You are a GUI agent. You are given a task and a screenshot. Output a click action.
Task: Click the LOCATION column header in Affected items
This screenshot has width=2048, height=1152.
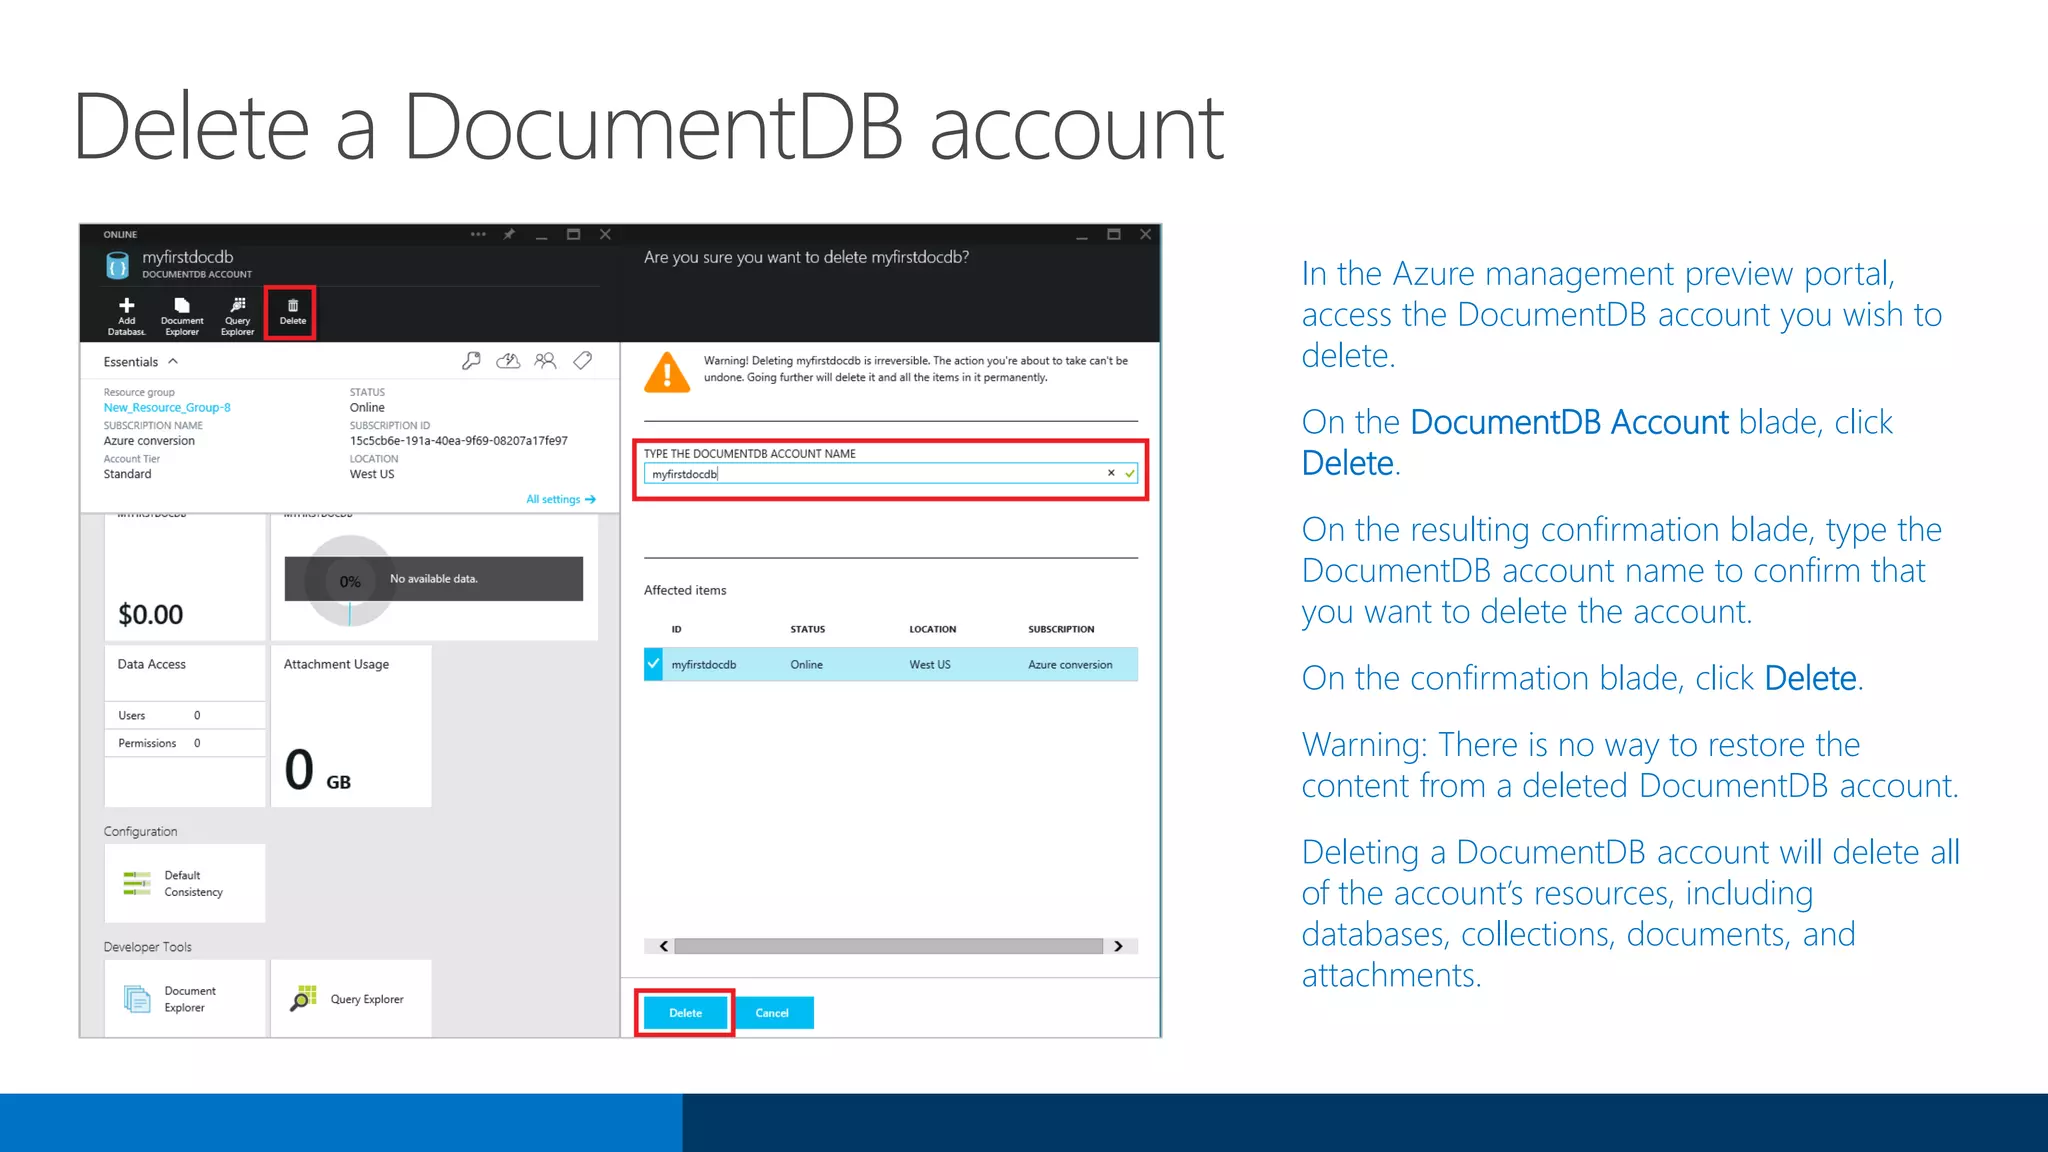point(932,629)
